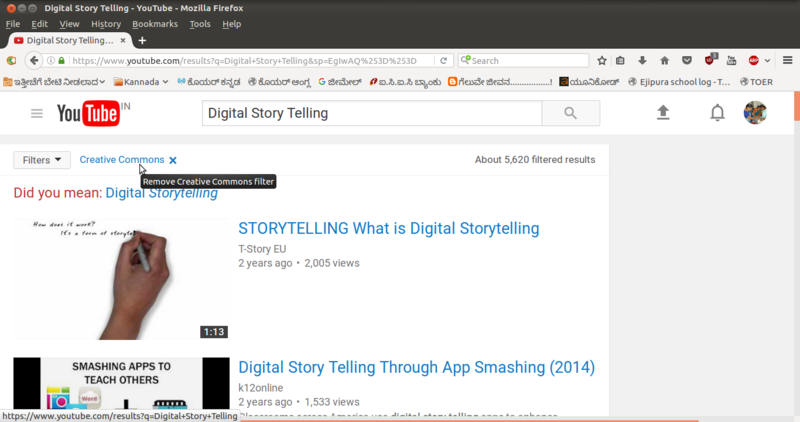Viewport: 800px width, 422px height.
Task: Click the Digital Storytelling suggestion link
Action: pyautogui.click(x=162, y=193)
